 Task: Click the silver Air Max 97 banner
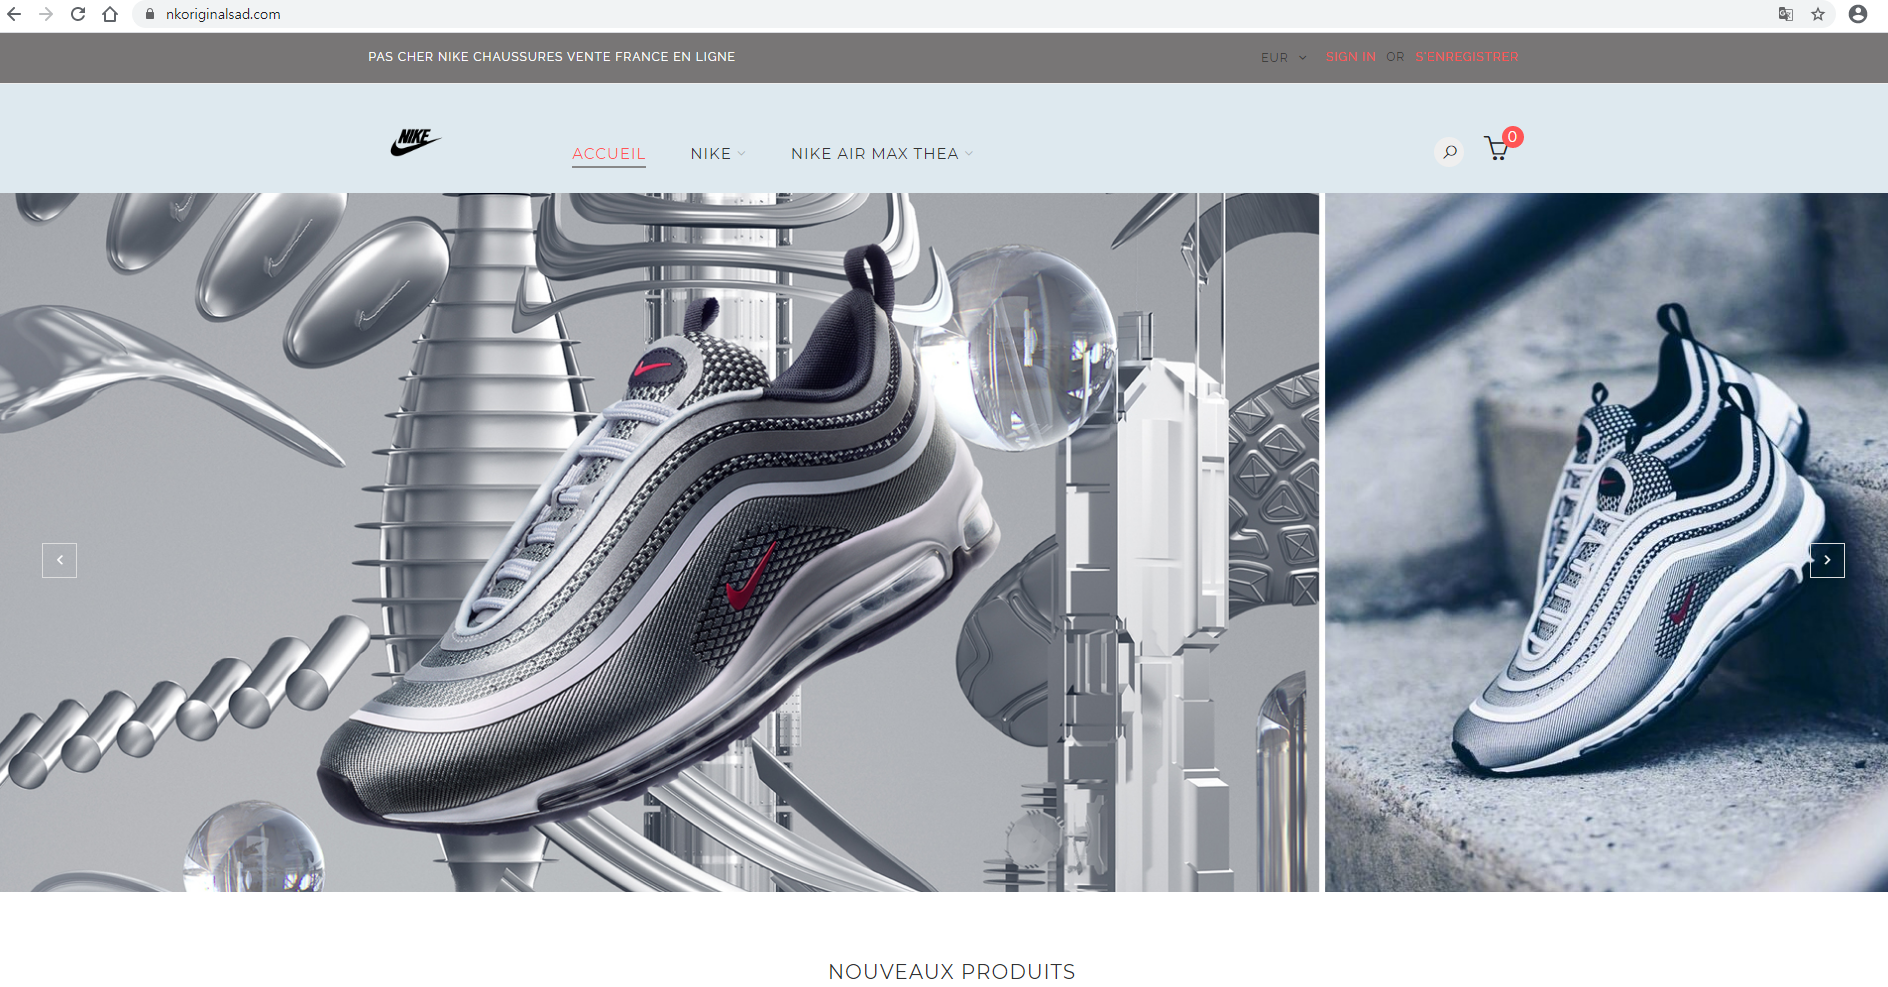659,542
